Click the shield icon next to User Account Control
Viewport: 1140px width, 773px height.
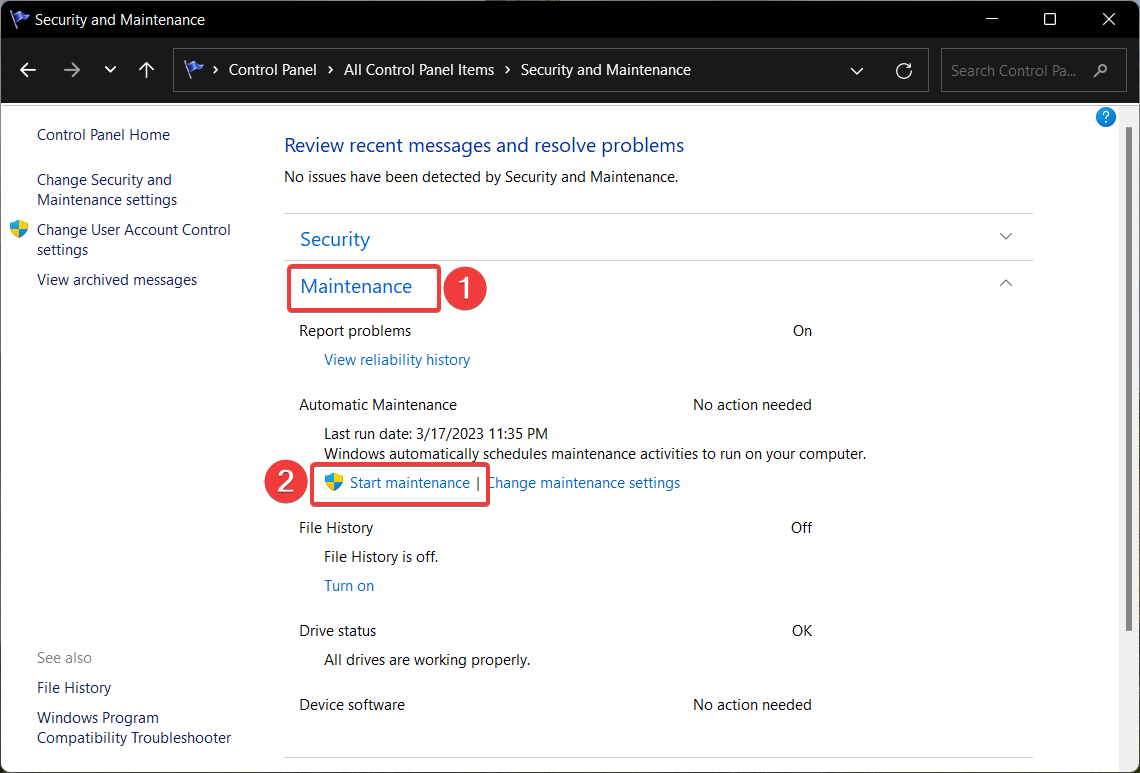(x=18, y=229)
